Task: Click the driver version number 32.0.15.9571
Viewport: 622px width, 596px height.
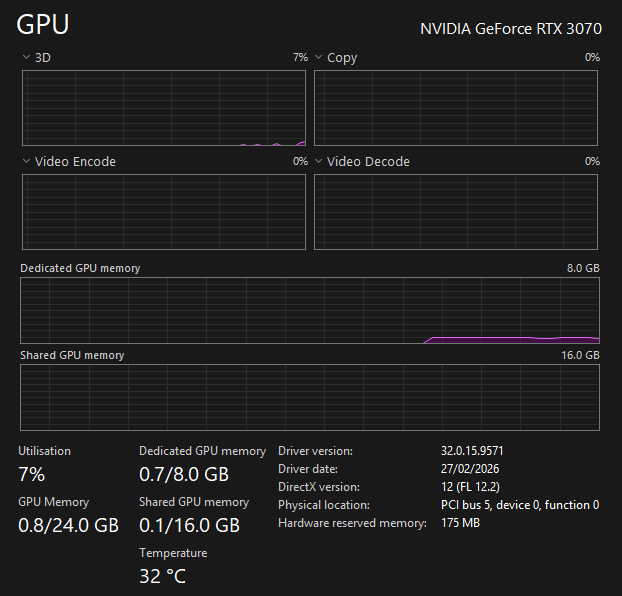Action: coord(479,451)
